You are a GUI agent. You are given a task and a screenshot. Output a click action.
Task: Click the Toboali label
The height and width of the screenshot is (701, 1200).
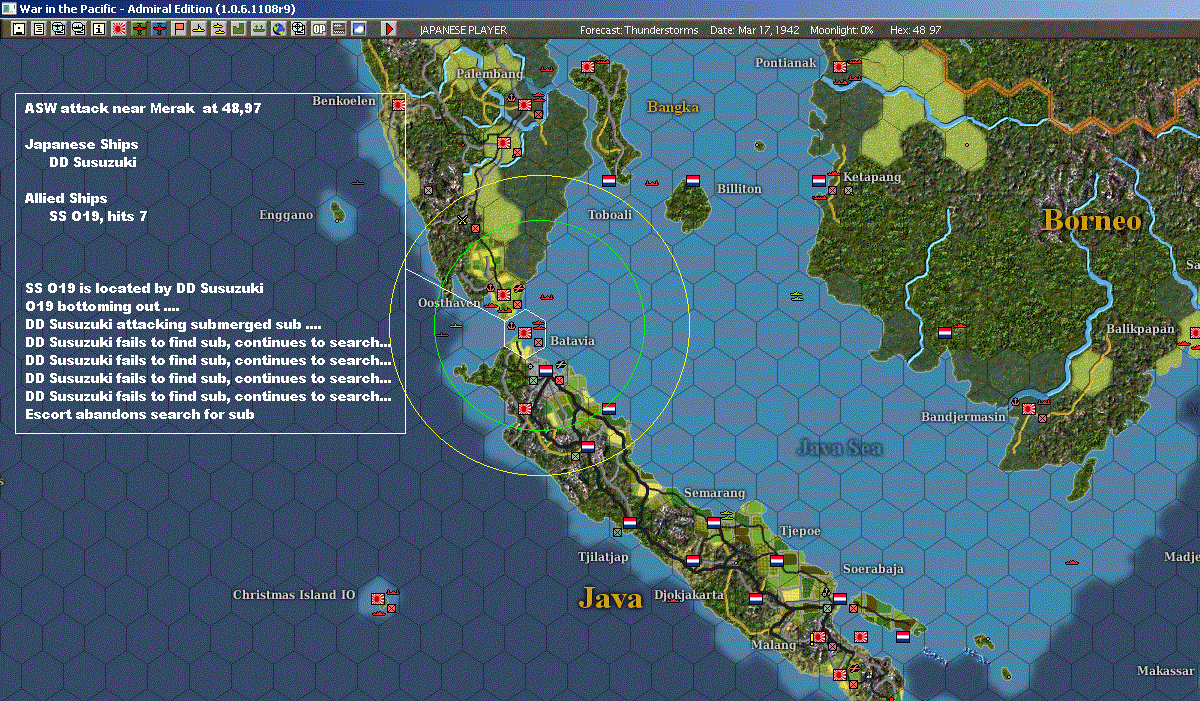click(610, 215)
